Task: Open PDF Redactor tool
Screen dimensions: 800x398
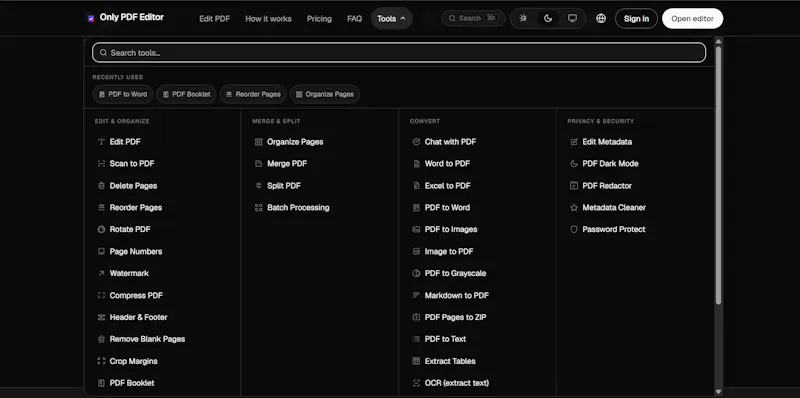Action: [607, 186]
